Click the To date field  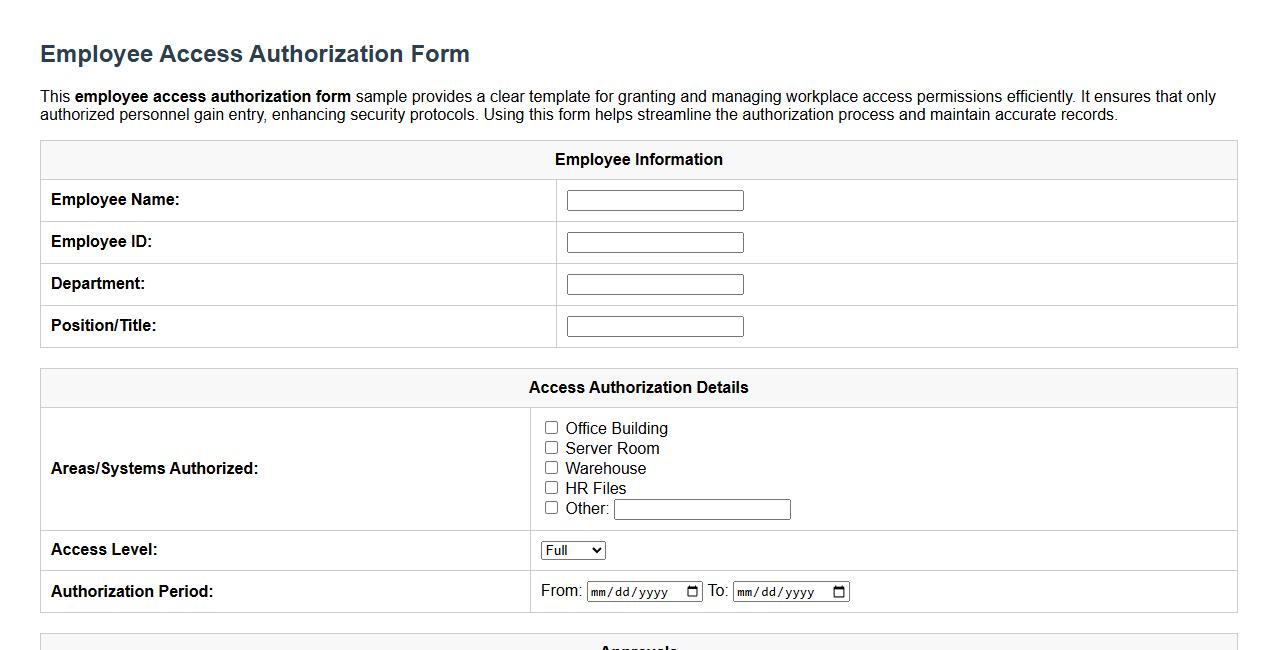780,591
